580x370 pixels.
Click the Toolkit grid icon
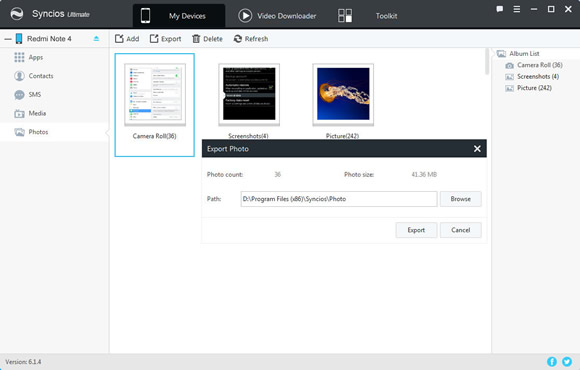(345, 16)
